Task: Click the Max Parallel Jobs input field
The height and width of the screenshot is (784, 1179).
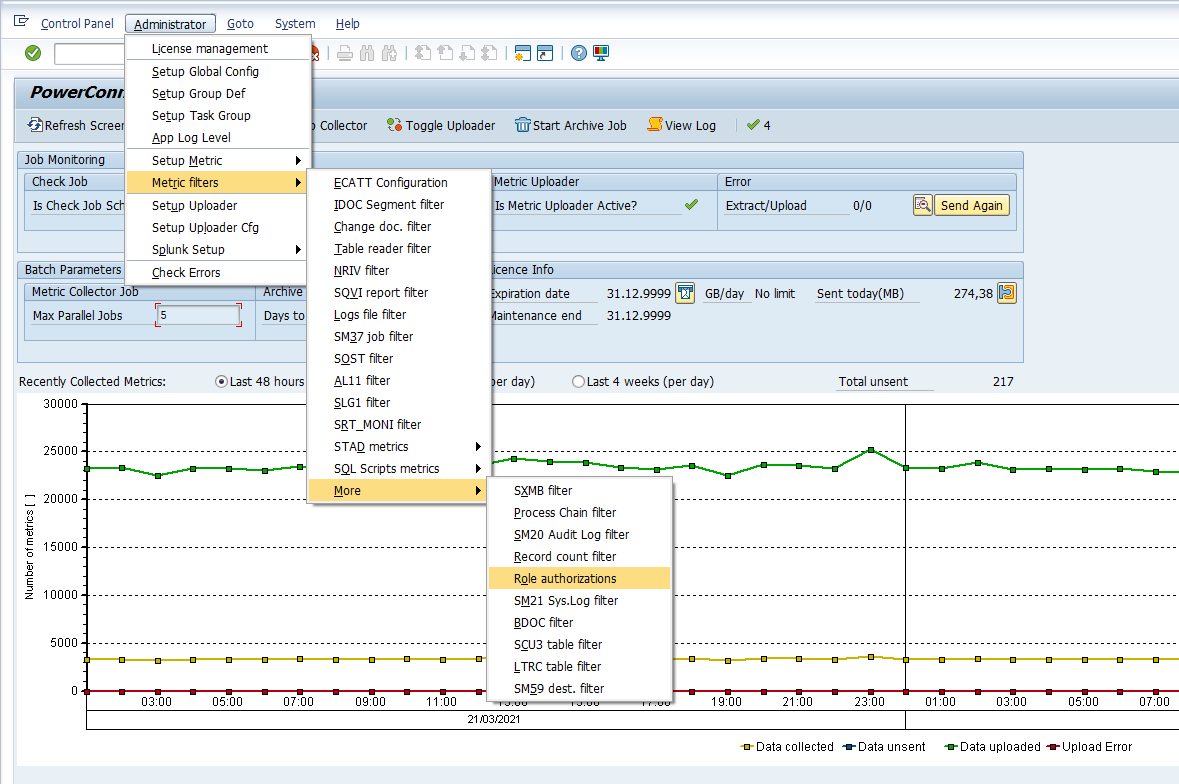Action: pos(198,315)
